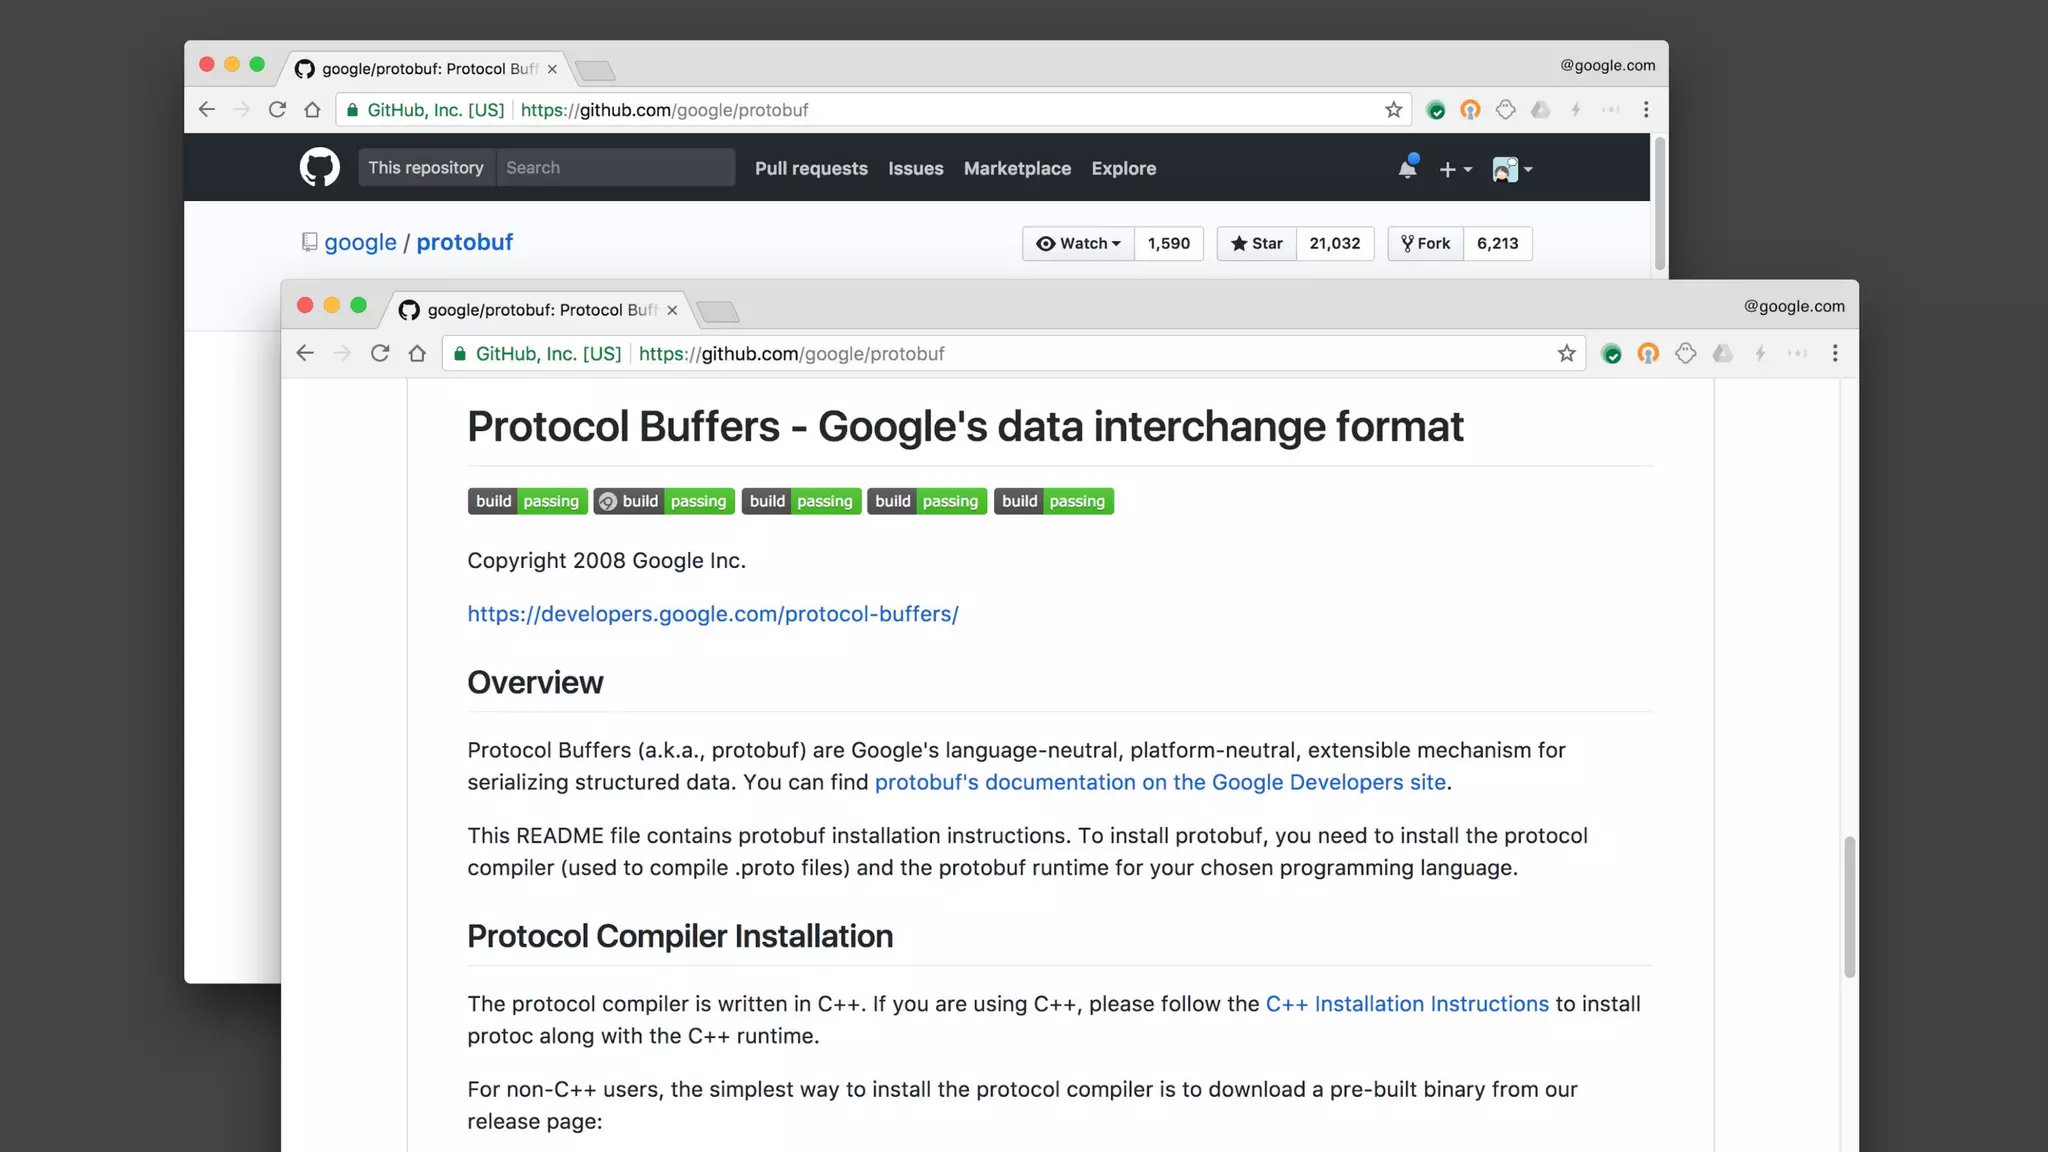2048x1152 pixels.
Task: Open the developers.google.com protocol-buffers link
Action: [712, 614]
